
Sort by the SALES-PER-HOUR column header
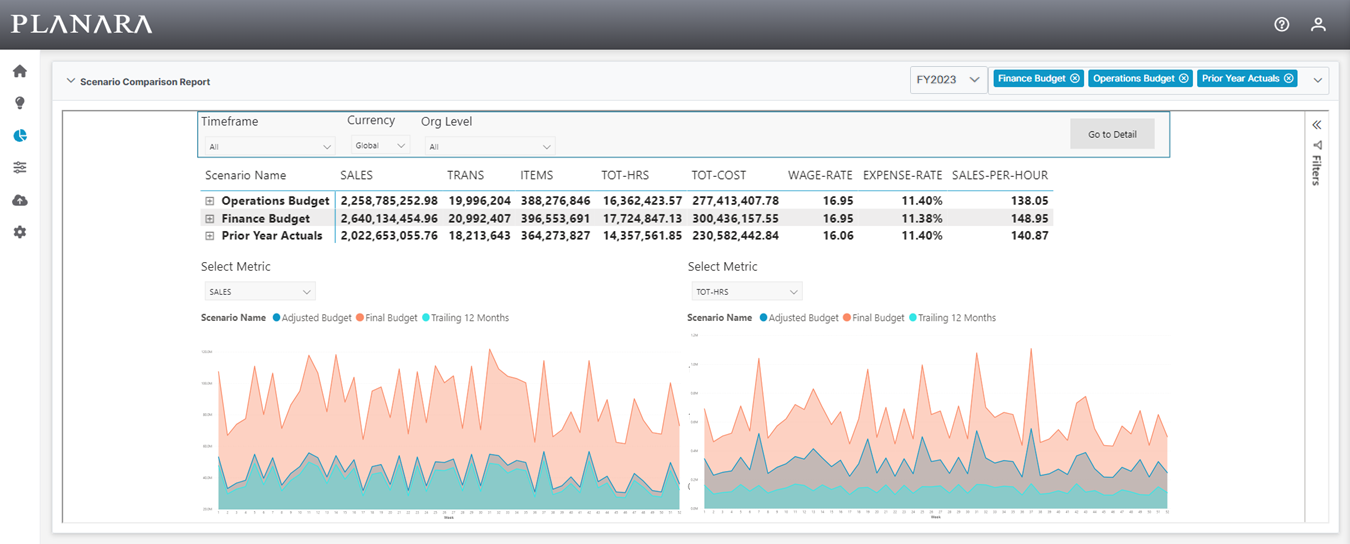1000,175
